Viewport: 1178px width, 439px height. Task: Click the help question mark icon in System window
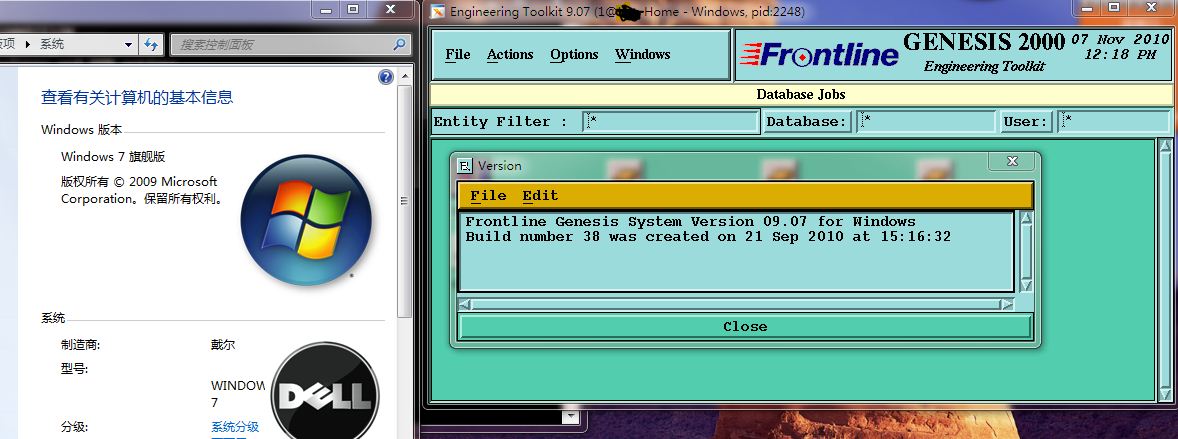click(x=386, y=77)
